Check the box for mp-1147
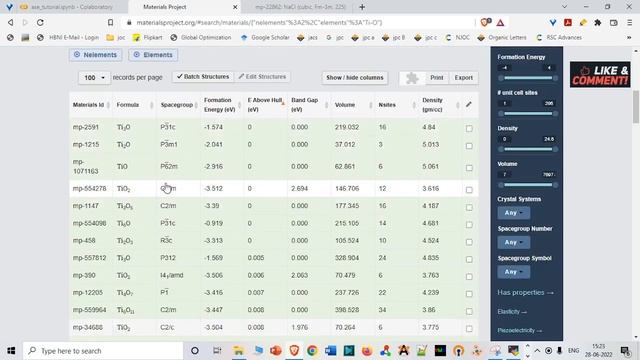Viewport: 640px width, 360px height. point(469,207)
